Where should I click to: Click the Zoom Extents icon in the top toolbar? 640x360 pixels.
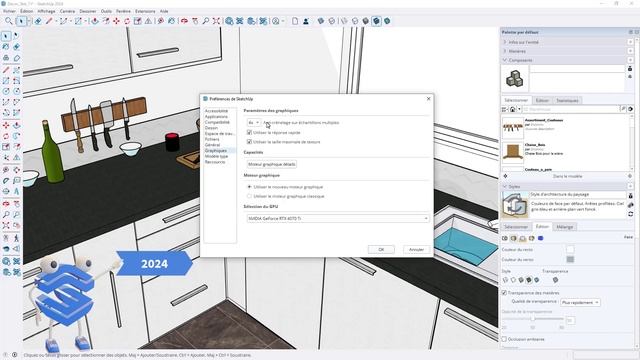coord(216,21)
